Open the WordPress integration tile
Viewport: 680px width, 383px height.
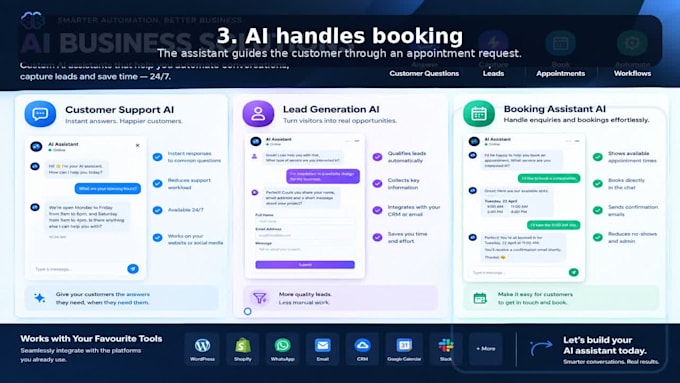[203, 349]
